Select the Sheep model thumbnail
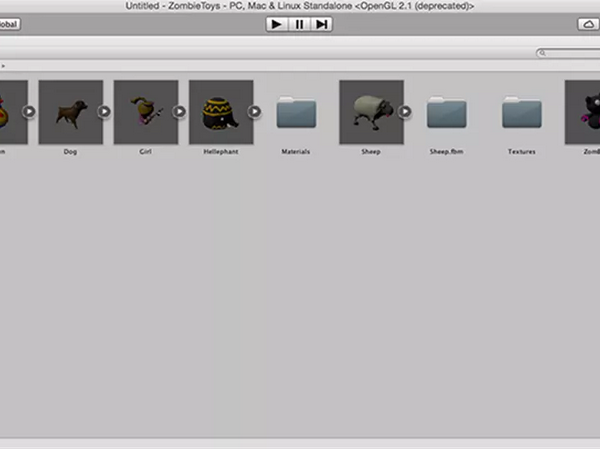The image size is (600, 450). [372, 112]
